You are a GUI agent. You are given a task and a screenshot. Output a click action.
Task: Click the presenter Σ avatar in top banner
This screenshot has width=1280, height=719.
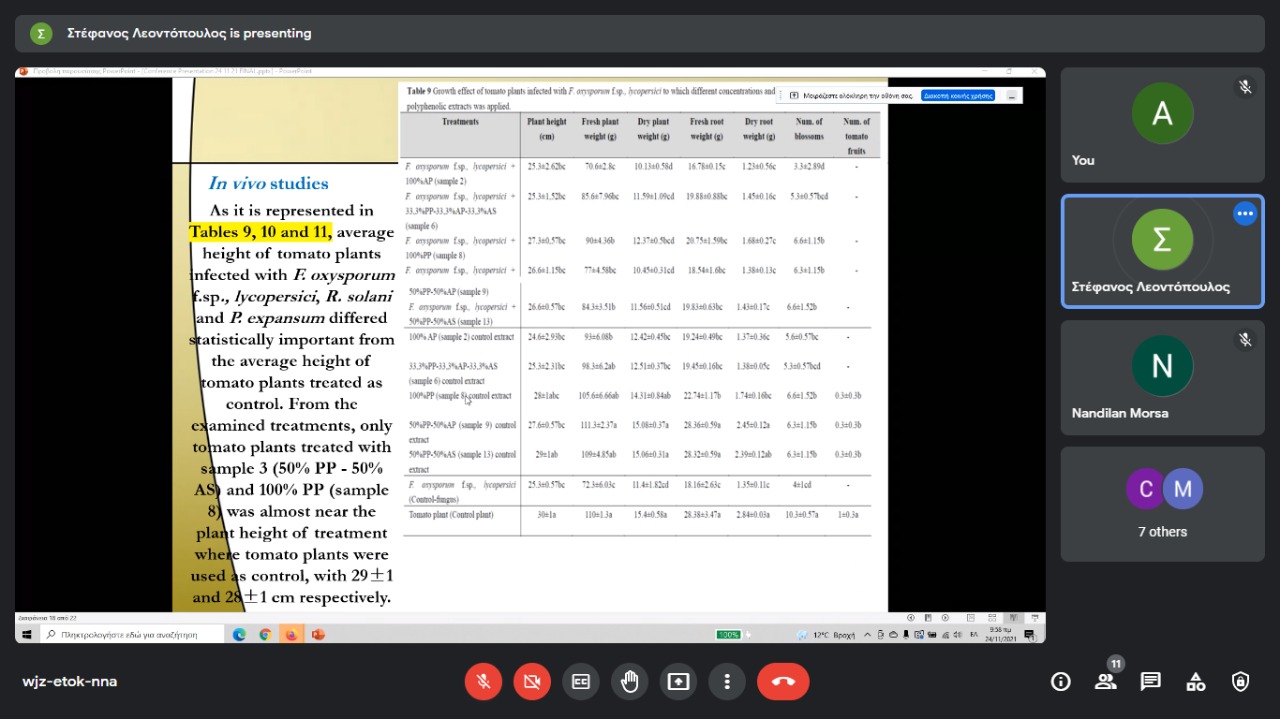tap(41, 33)
